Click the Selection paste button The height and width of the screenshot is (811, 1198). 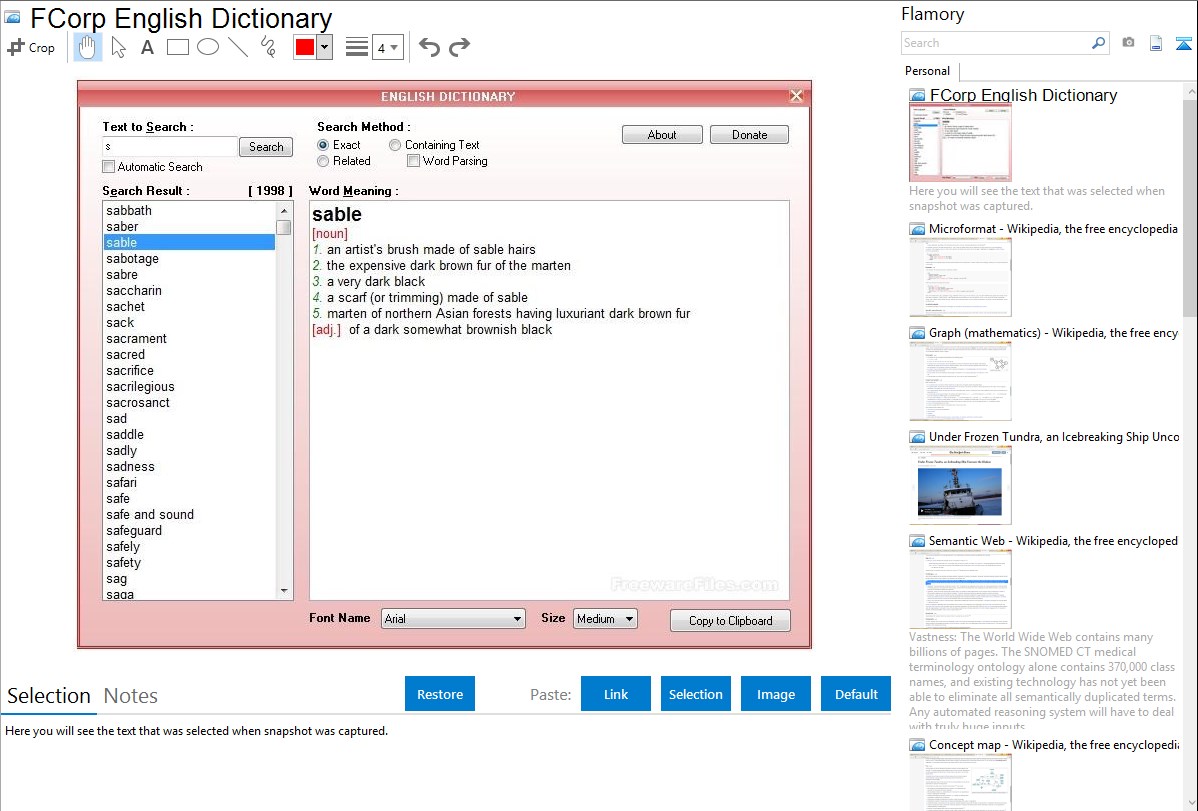(696, 694)
